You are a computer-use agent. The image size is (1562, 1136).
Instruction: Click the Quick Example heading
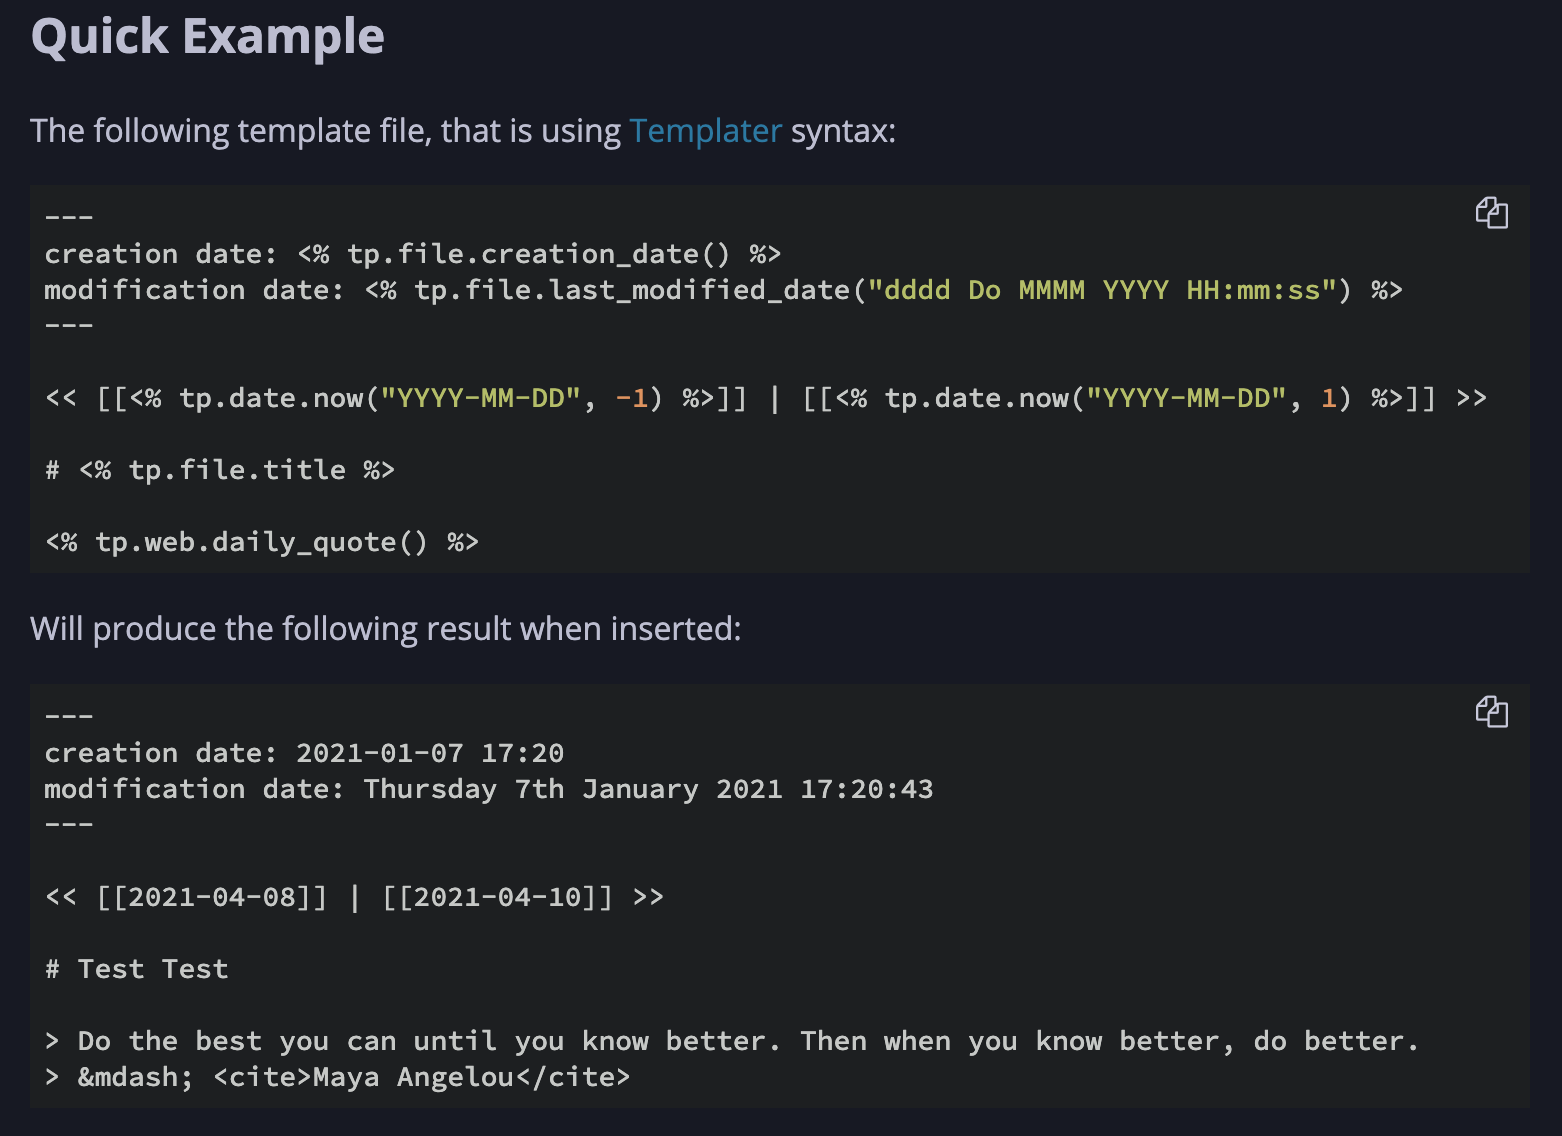pos(206,36)
